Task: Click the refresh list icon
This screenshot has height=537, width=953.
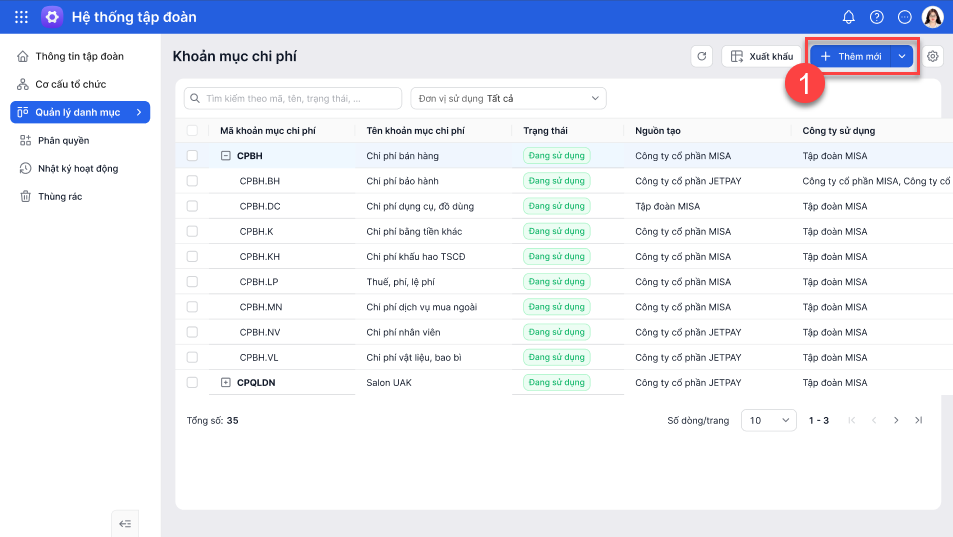Action: click(702, 57)
